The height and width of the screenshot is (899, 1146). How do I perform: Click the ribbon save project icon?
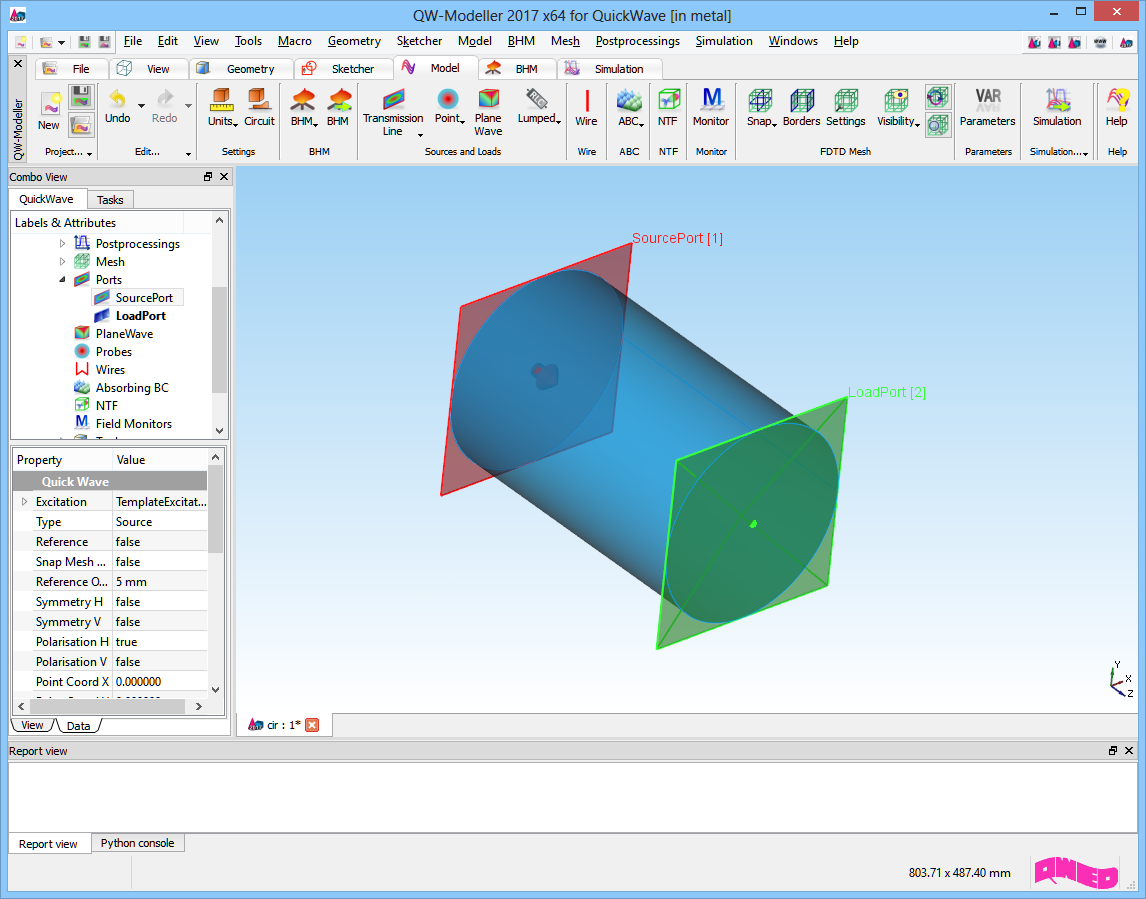[x=81, y=97]
